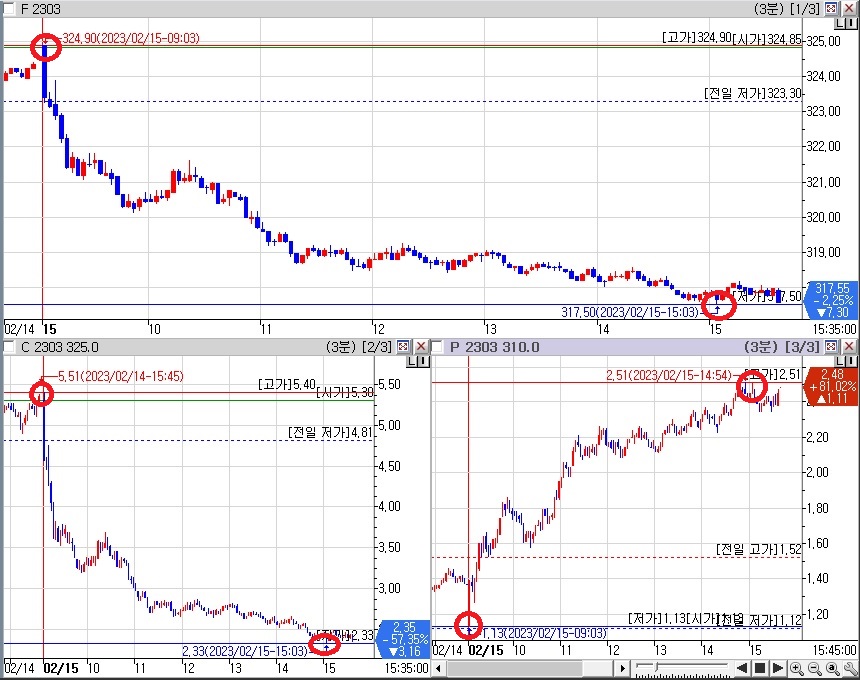Tick the C 2303 325.0 chart checkbox
The height and width of the screenshot is (680, 860).
(8, 347)
